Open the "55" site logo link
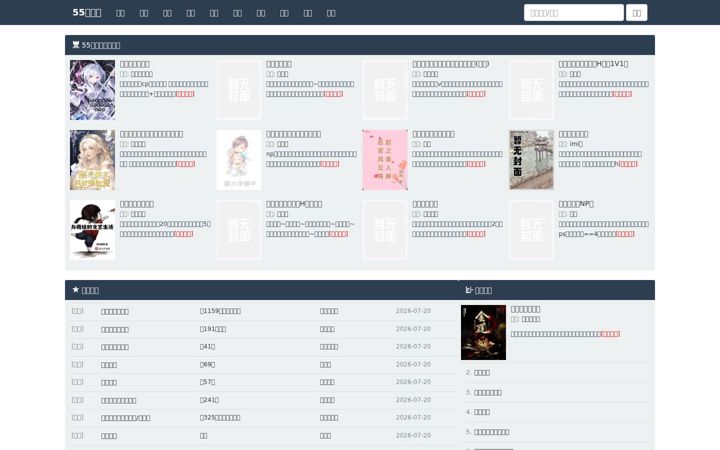 pos(87,12)
